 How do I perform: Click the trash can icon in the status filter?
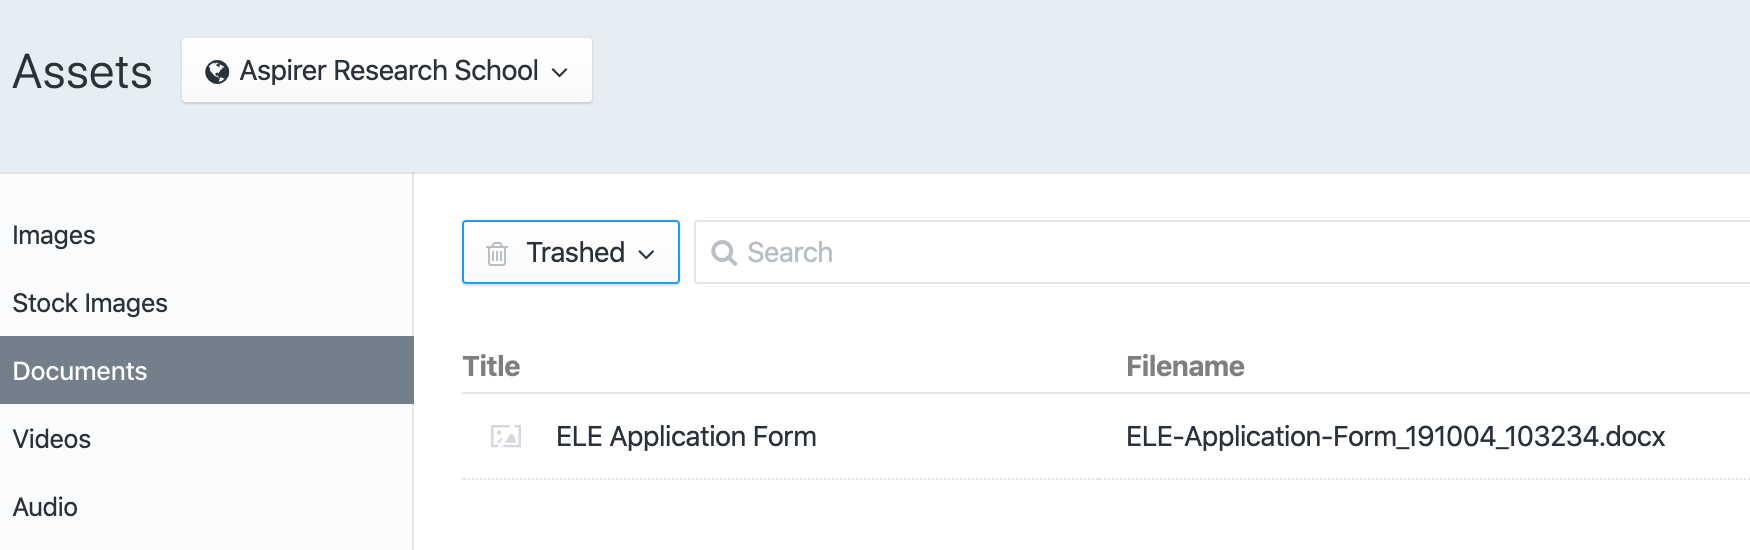pyautogui.click(x=497, y=253)
